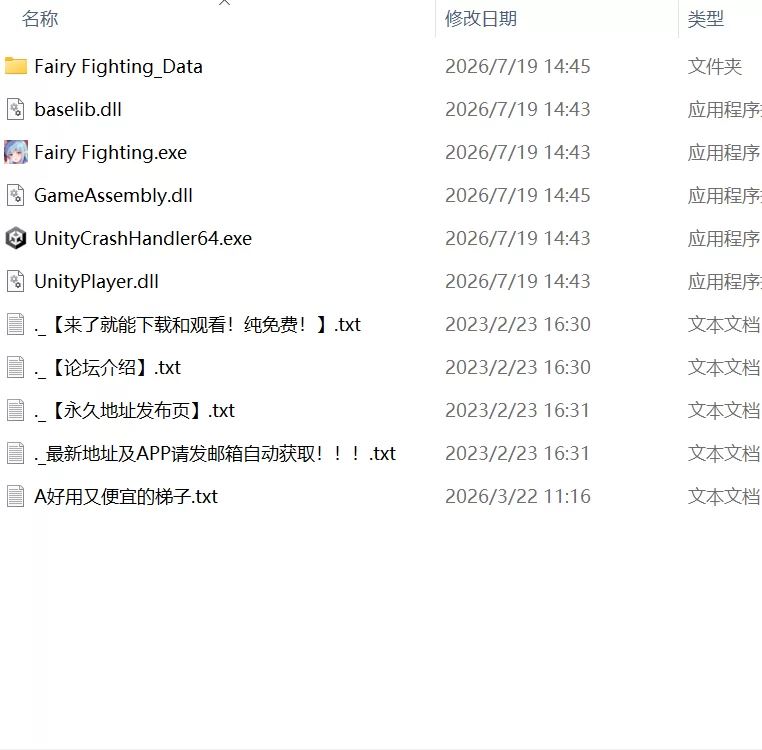The width and height of the screenshot is (762, 750).
Task: Click the date of 【永久地址发布页】.txt
Action: (x=518, y=411)
